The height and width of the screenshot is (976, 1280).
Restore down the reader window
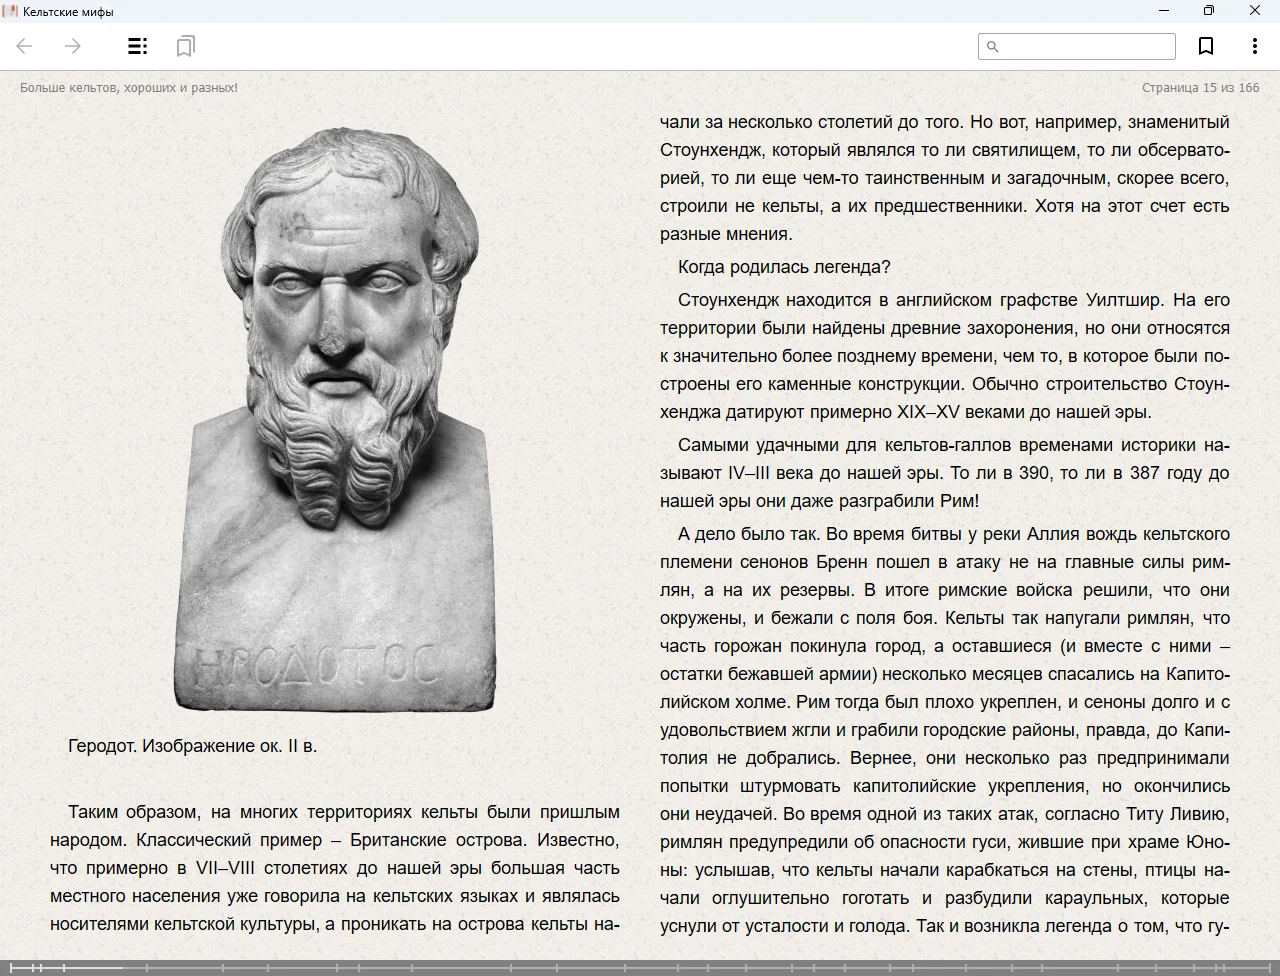1208,11
